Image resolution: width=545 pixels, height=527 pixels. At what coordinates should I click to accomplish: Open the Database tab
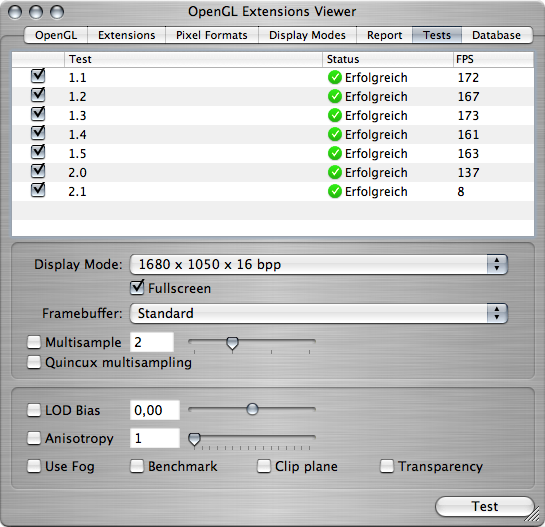point(497,35)
